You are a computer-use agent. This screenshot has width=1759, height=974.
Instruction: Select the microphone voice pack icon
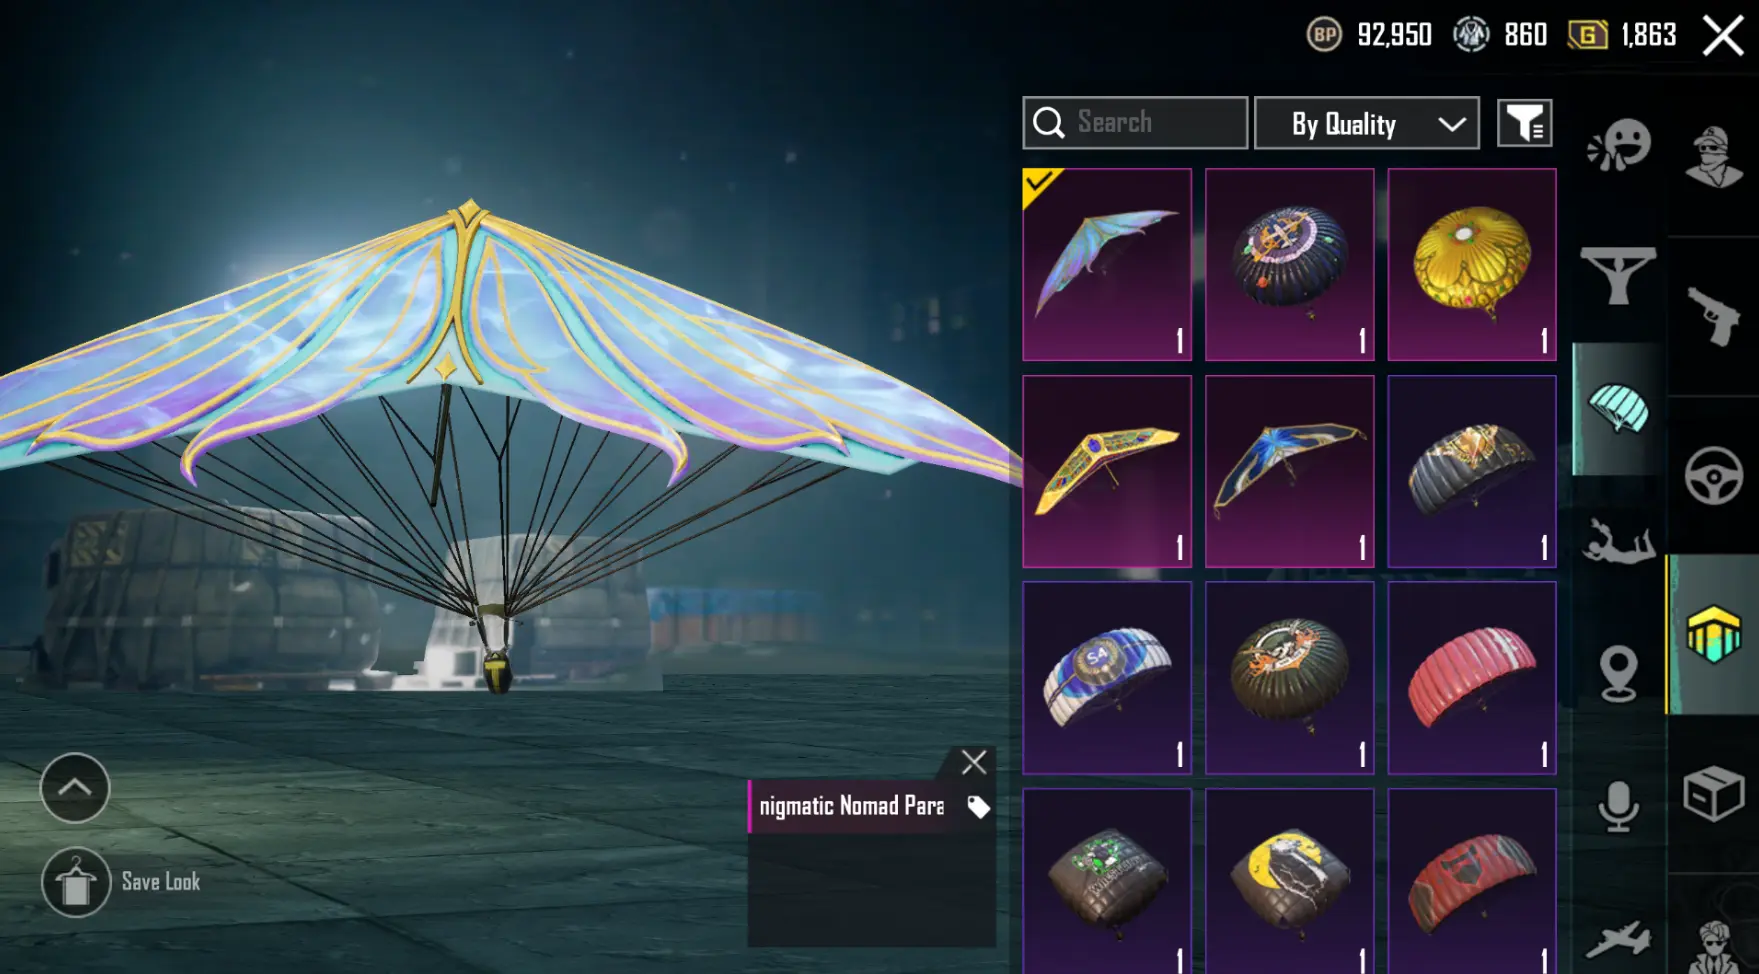tap(1618, 806)
